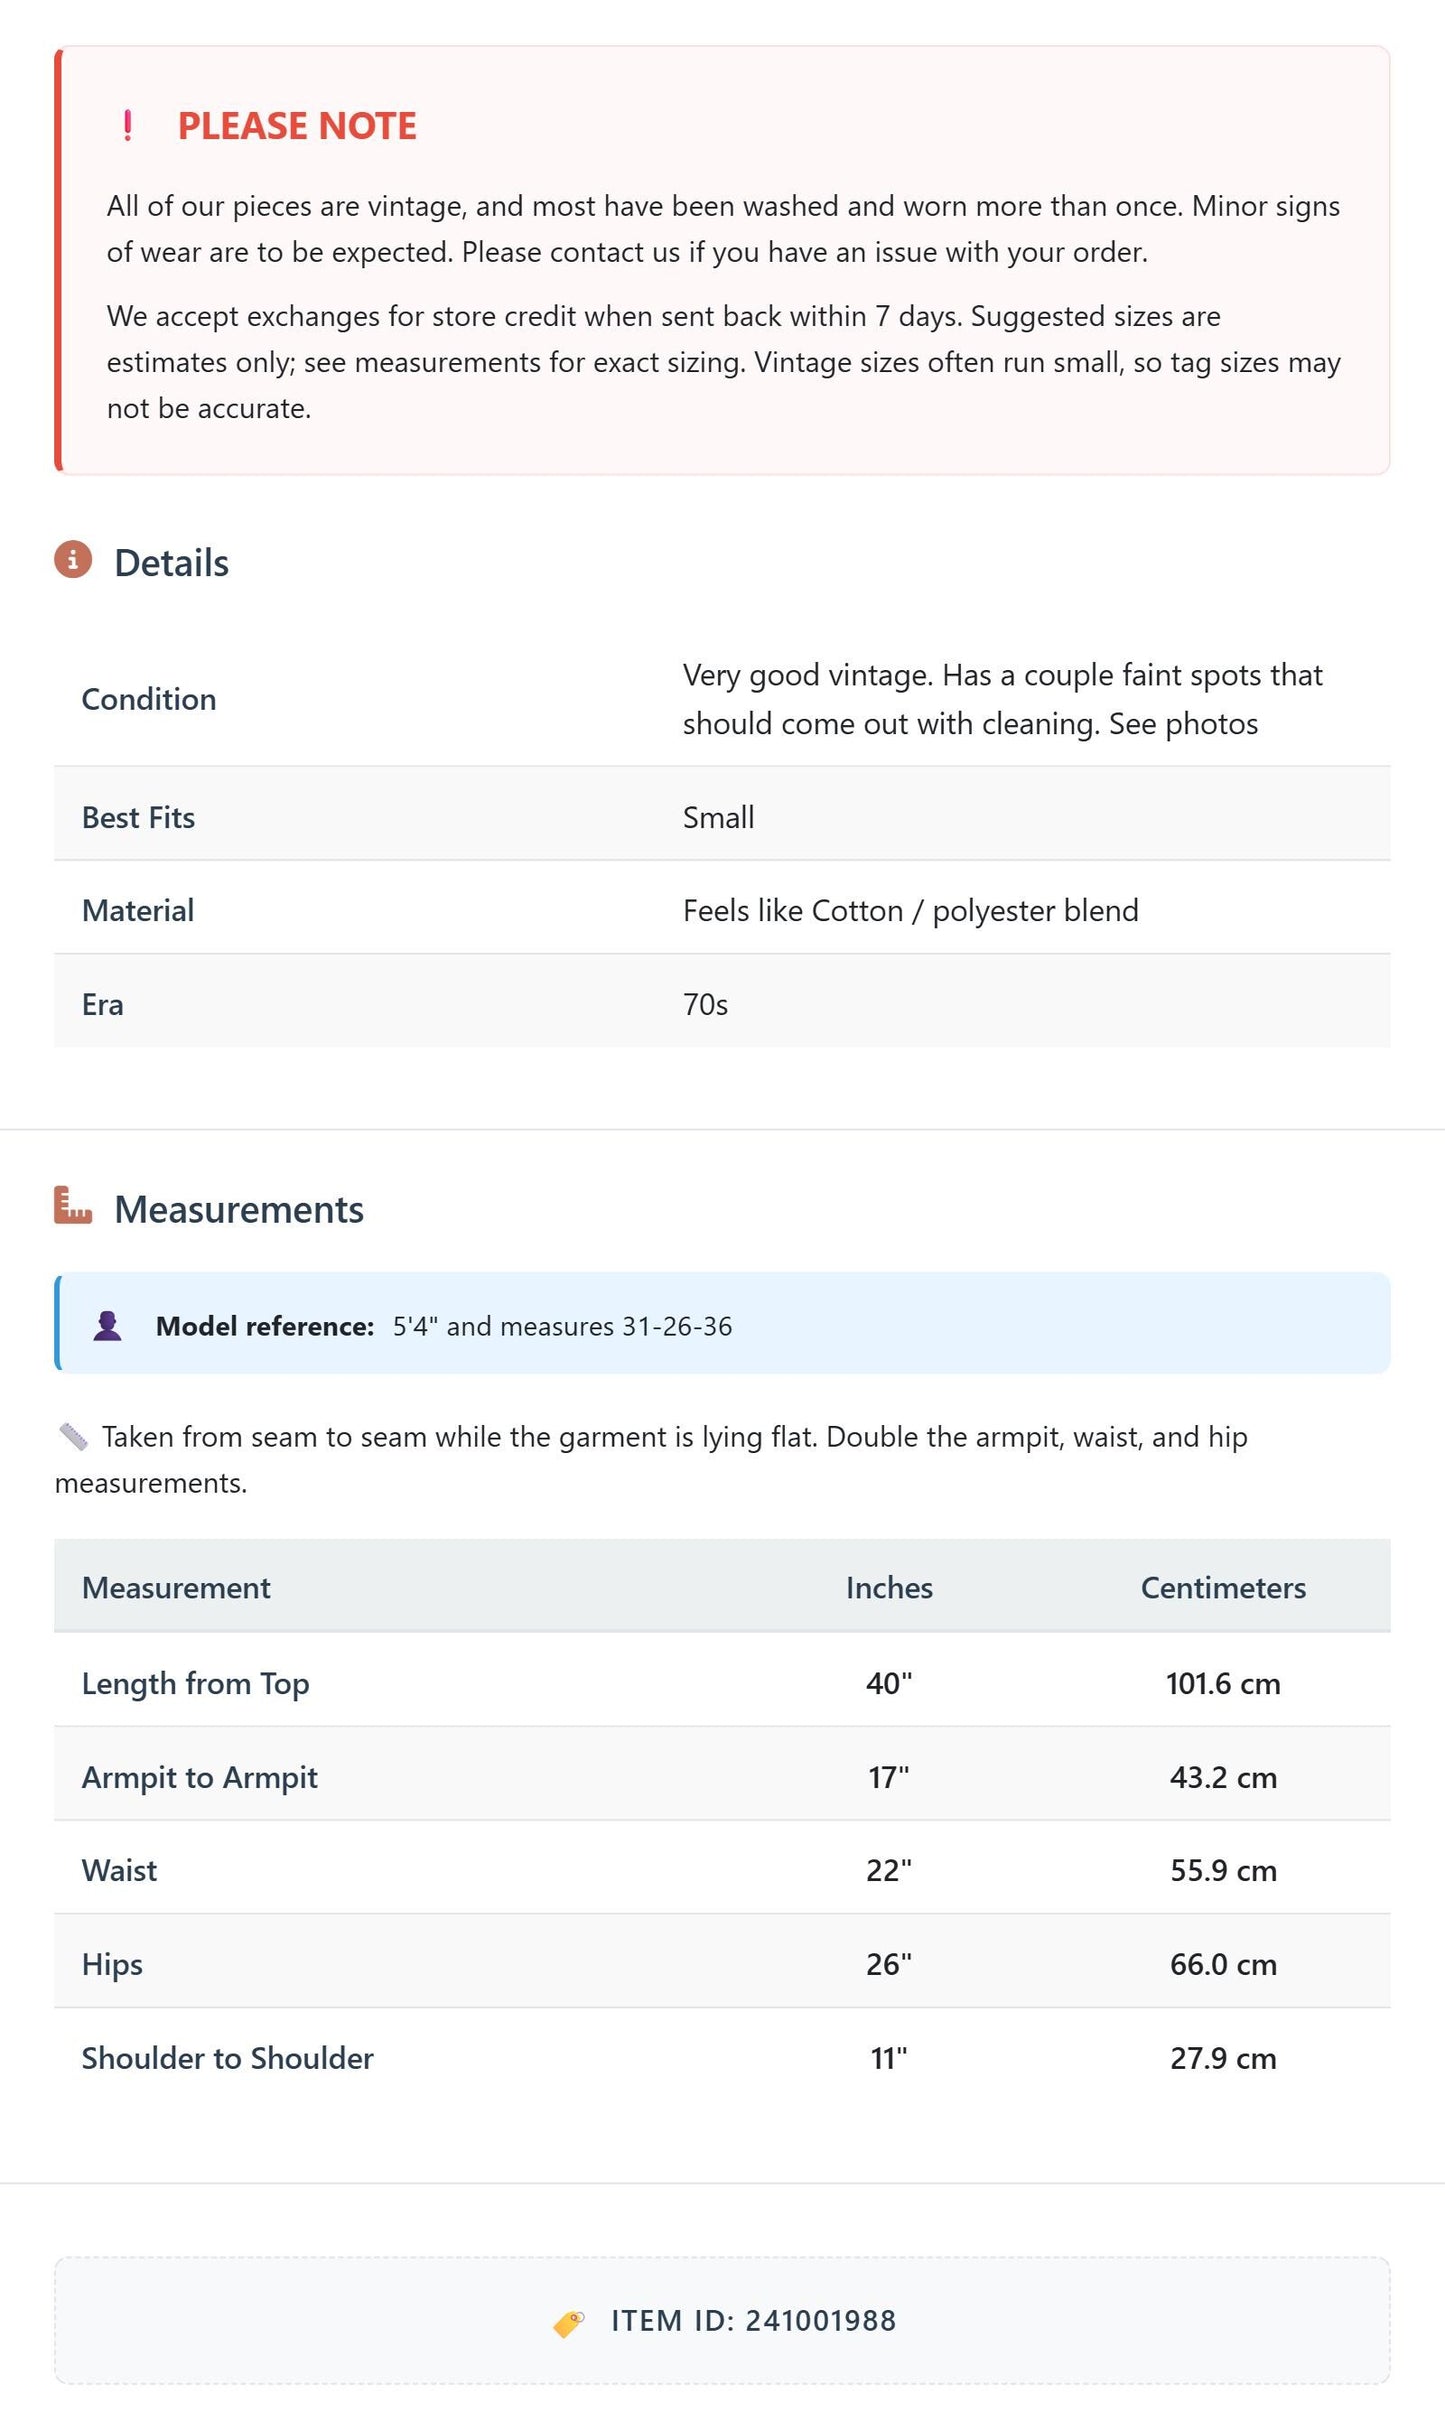Viewport: 1445px width, 2431px height.
Task: Click the small gray ruler emoji
Action: click(x=73, y=1437)
